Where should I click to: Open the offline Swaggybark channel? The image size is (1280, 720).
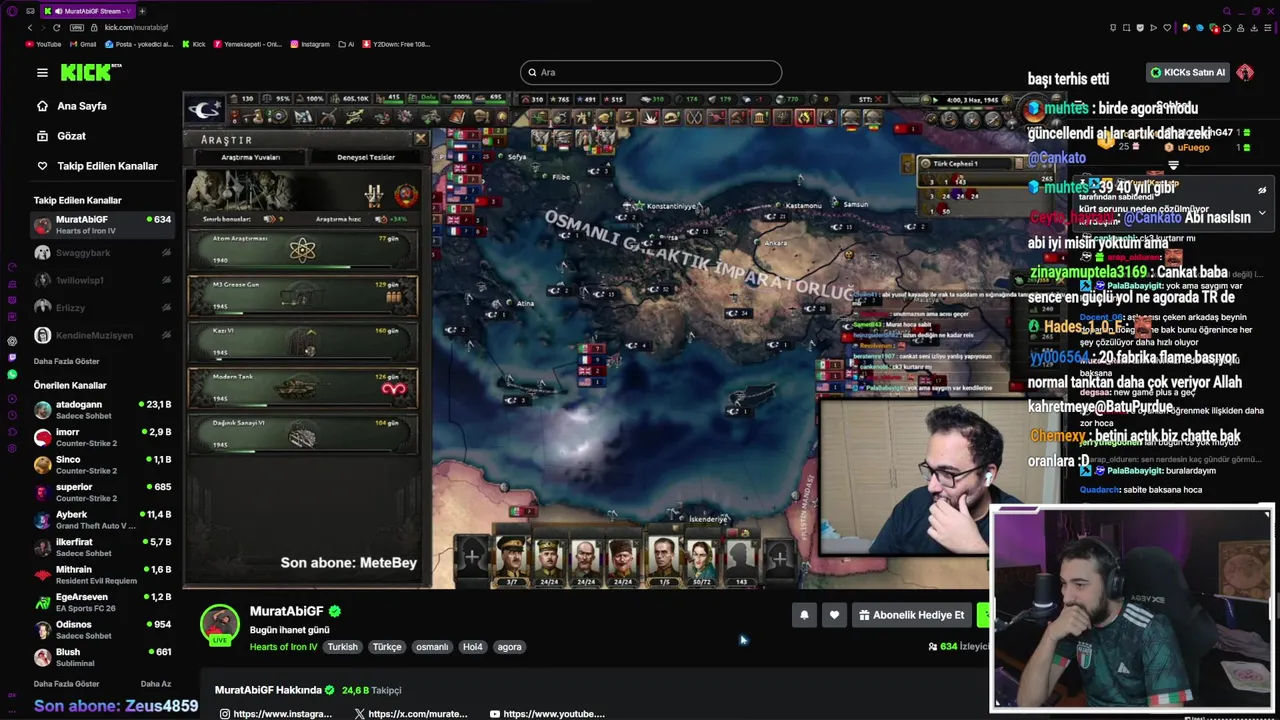coord(102,253)
